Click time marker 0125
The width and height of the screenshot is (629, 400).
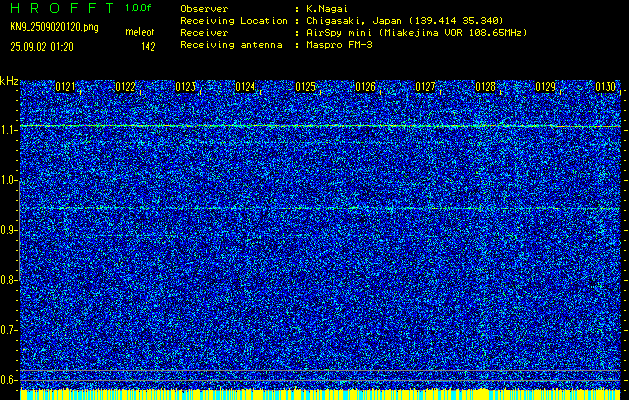pos(305,87)
